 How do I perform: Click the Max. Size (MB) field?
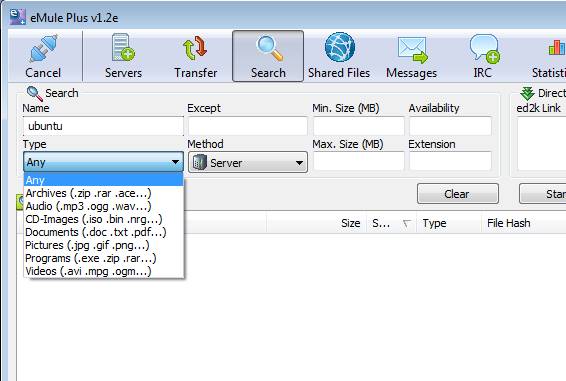pyautogui.click(x=359, y=161)
